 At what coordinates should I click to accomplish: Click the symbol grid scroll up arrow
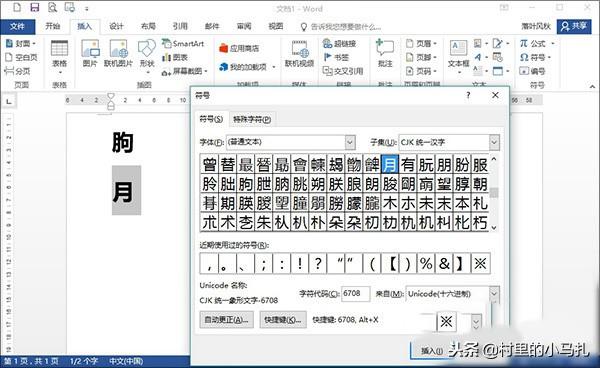tap(494, 159)
